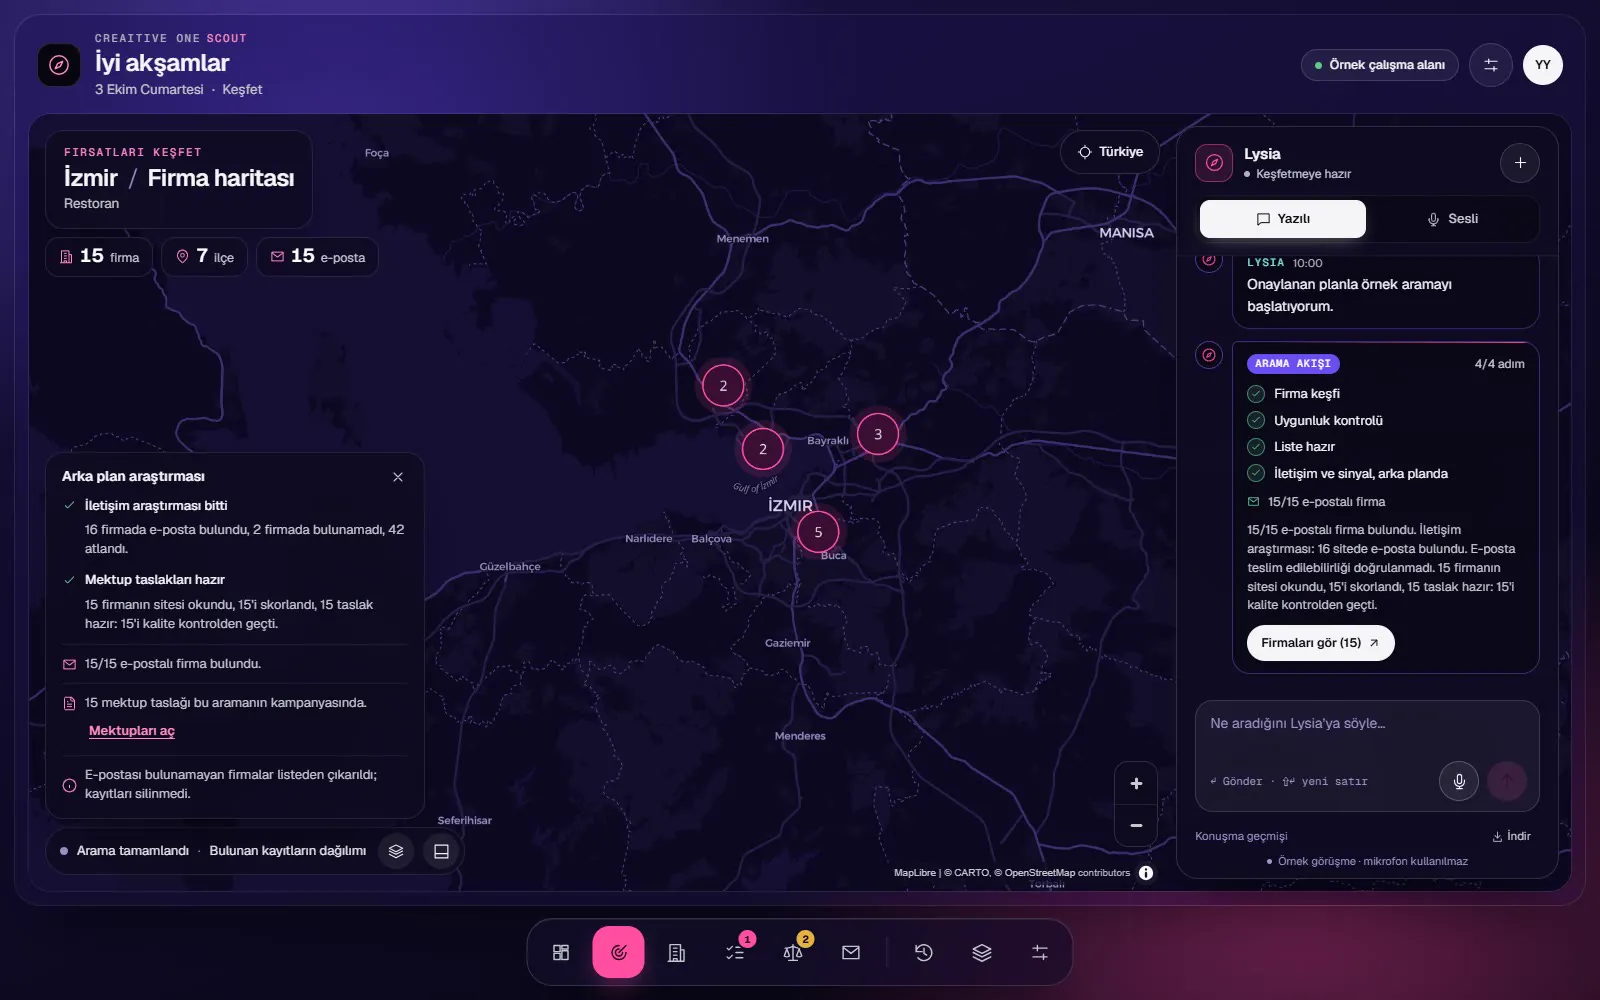1600x1000 pixels.
Task: Click the compass logo next to İyi akşamlar
Action: click(59, 65)
